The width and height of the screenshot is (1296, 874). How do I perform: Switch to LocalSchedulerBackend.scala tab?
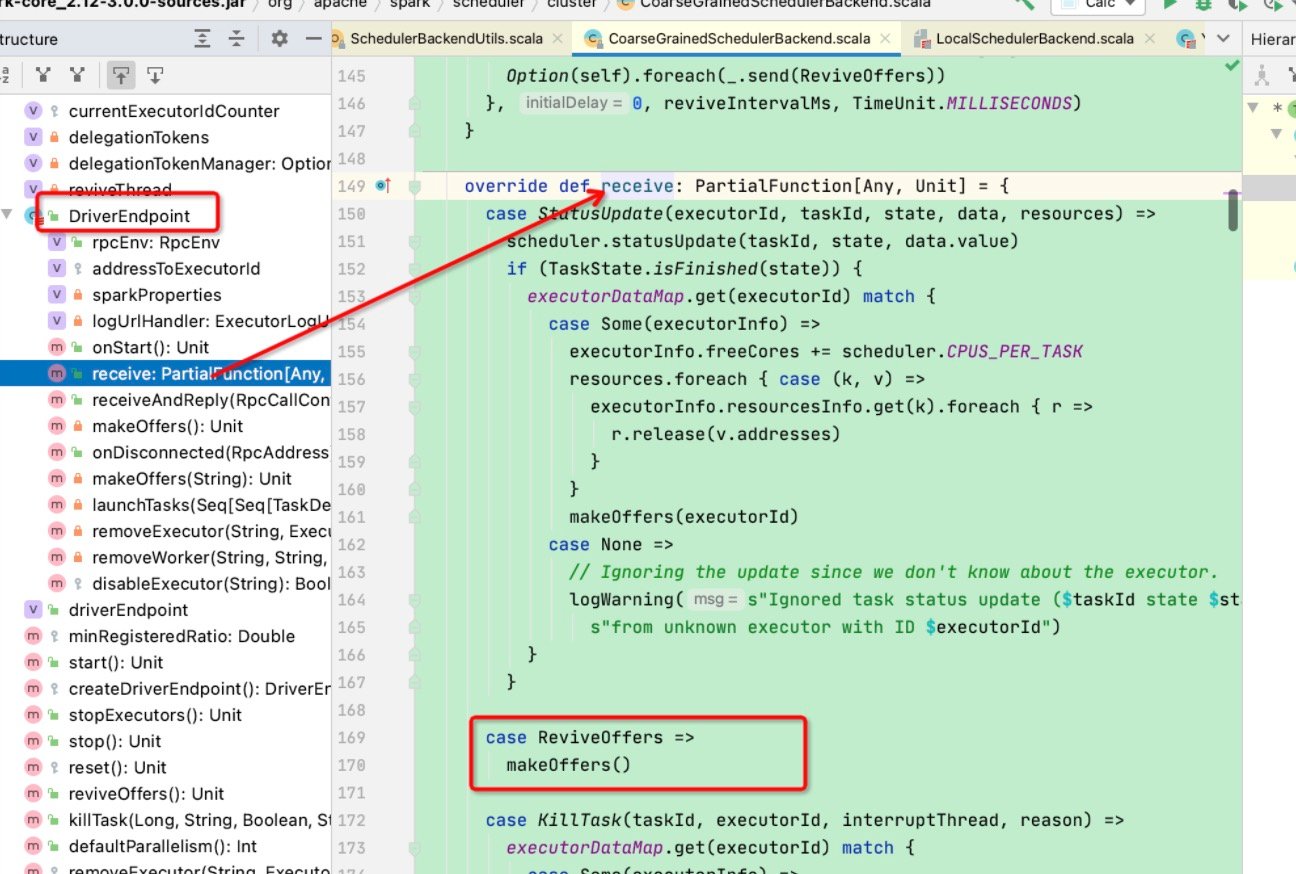click(x=1034, y=39)
